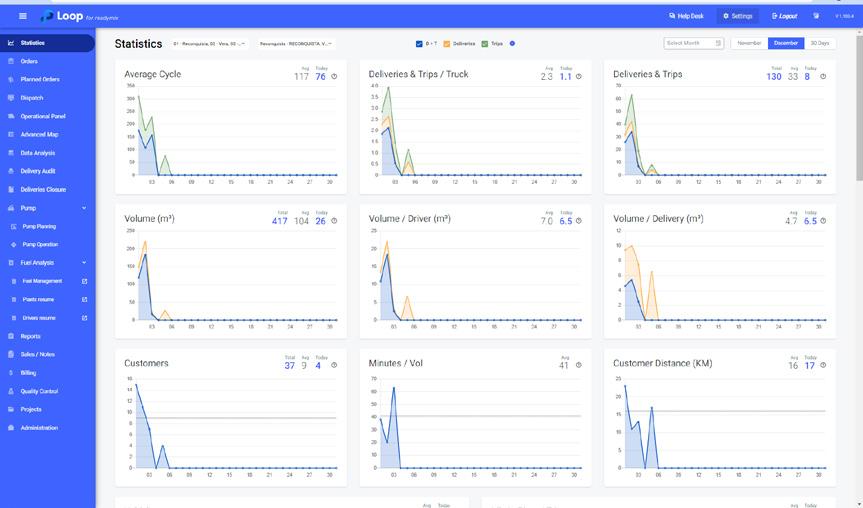Screen dimensions: 863x508
Task: Open the Reconquista region dropdown
Action: pos(296,43)
